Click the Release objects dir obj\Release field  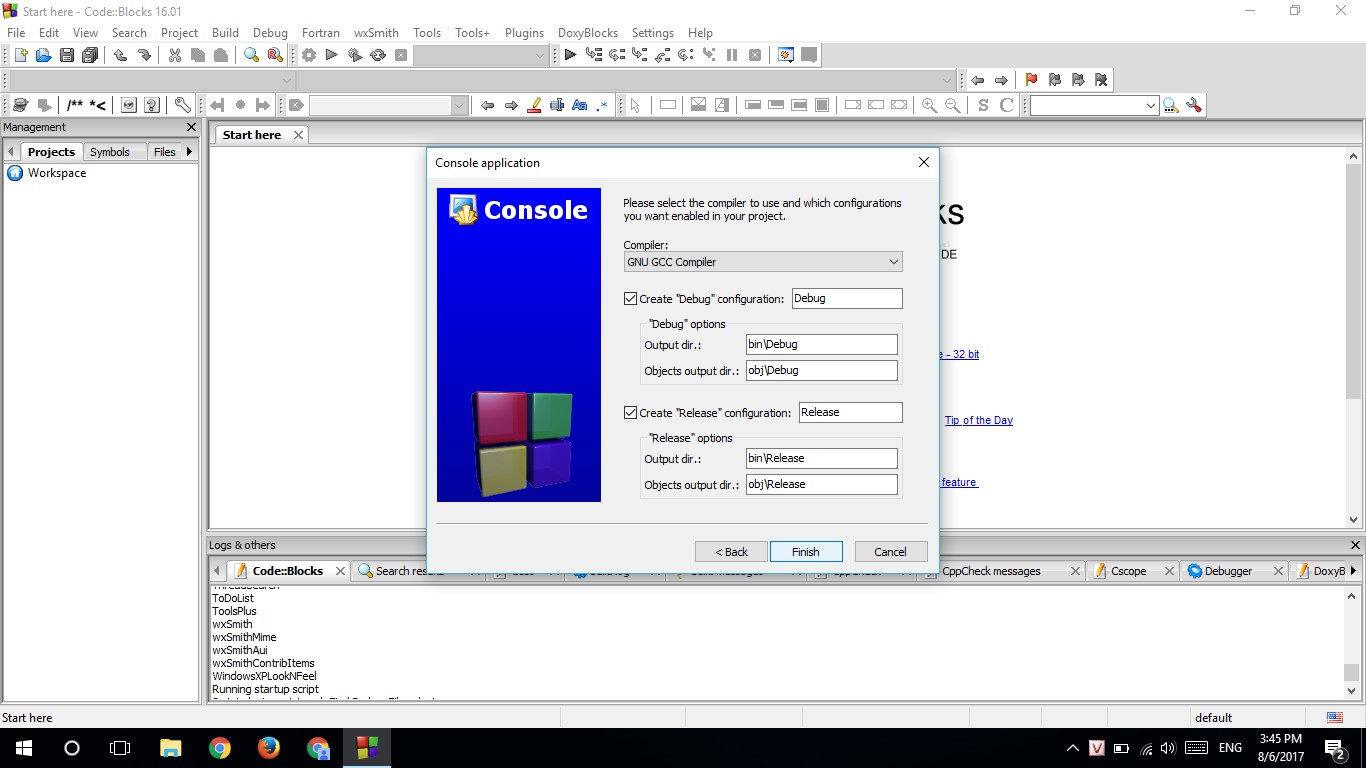822,484
